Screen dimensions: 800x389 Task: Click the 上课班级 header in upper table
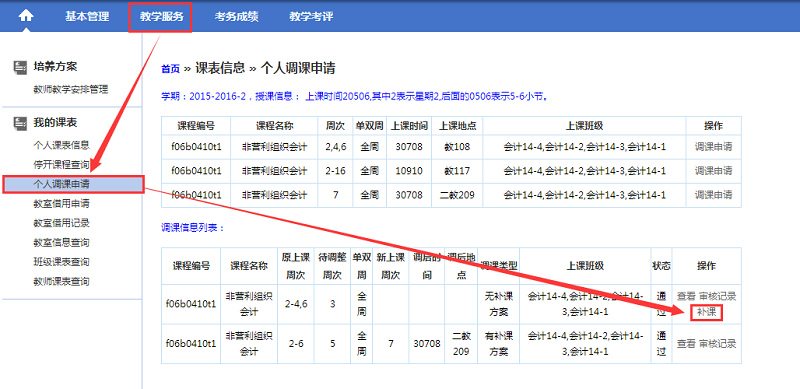(x=584, y=126)
